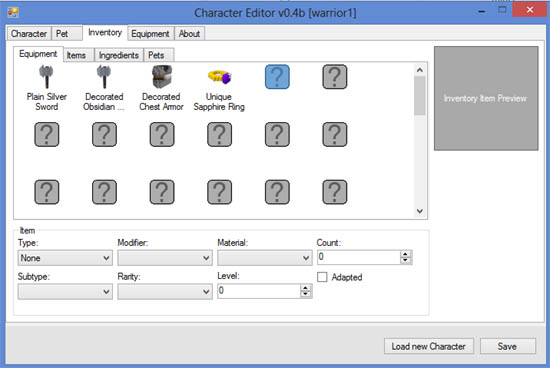This screenshot has height=368, width=550.
Task: Open the Rarity dropdown
Action: pos(165,292)
